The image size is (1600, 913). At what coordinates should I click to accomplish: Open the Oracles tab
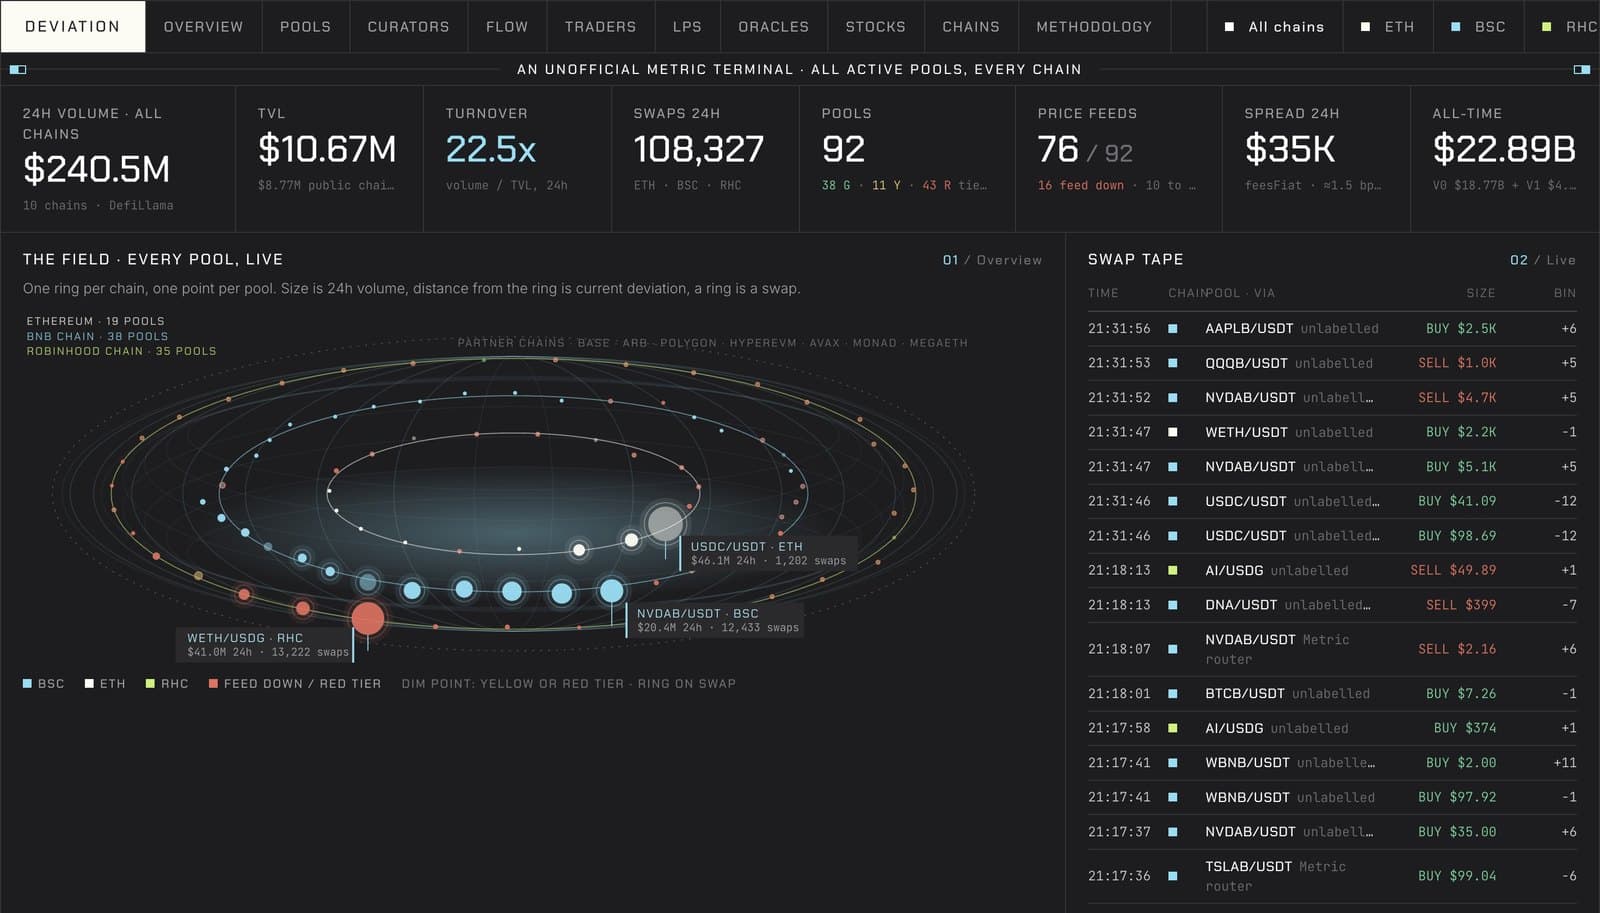tap(773, 27)
